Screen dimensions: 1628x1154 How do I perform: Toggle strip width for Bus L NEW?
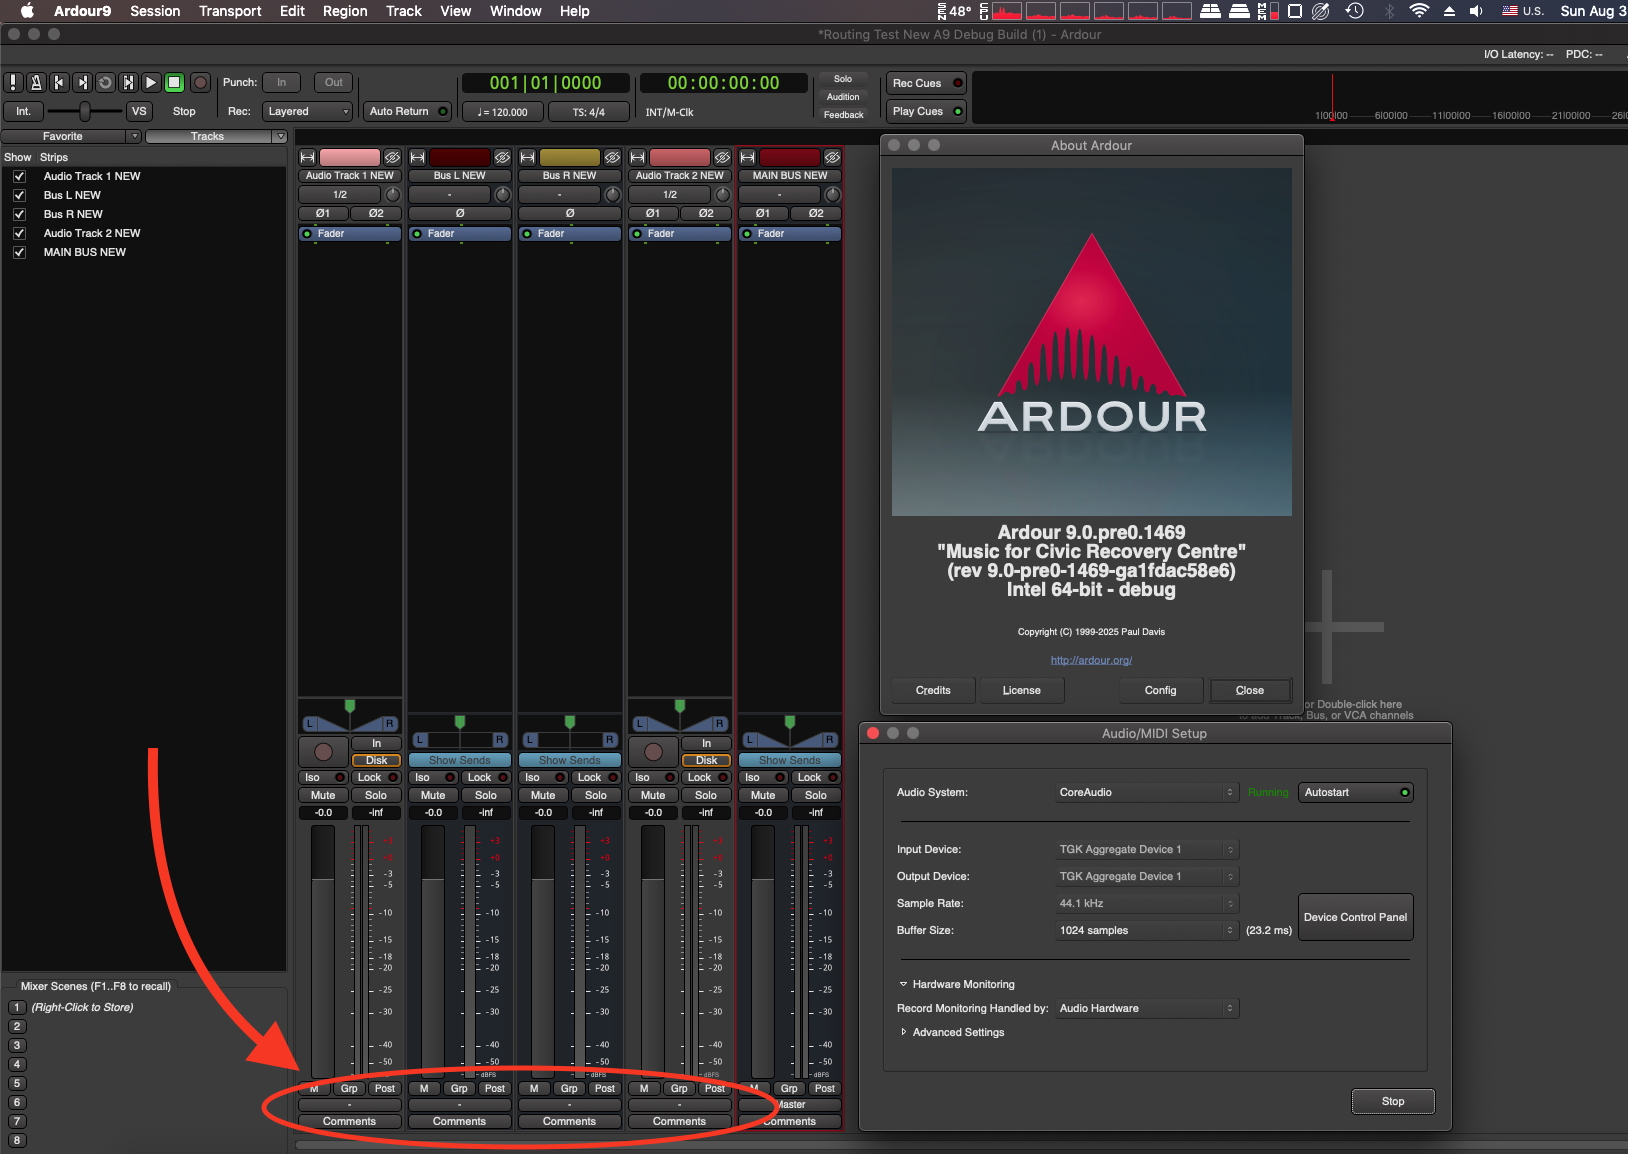tap(418, 157)
